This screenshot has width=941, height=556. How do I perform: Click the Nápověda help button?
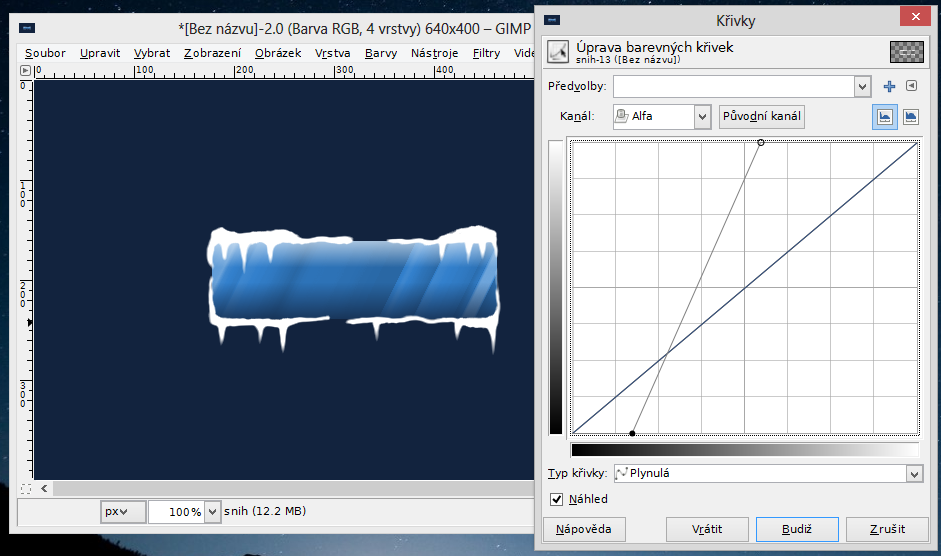(x=584, y=529)
